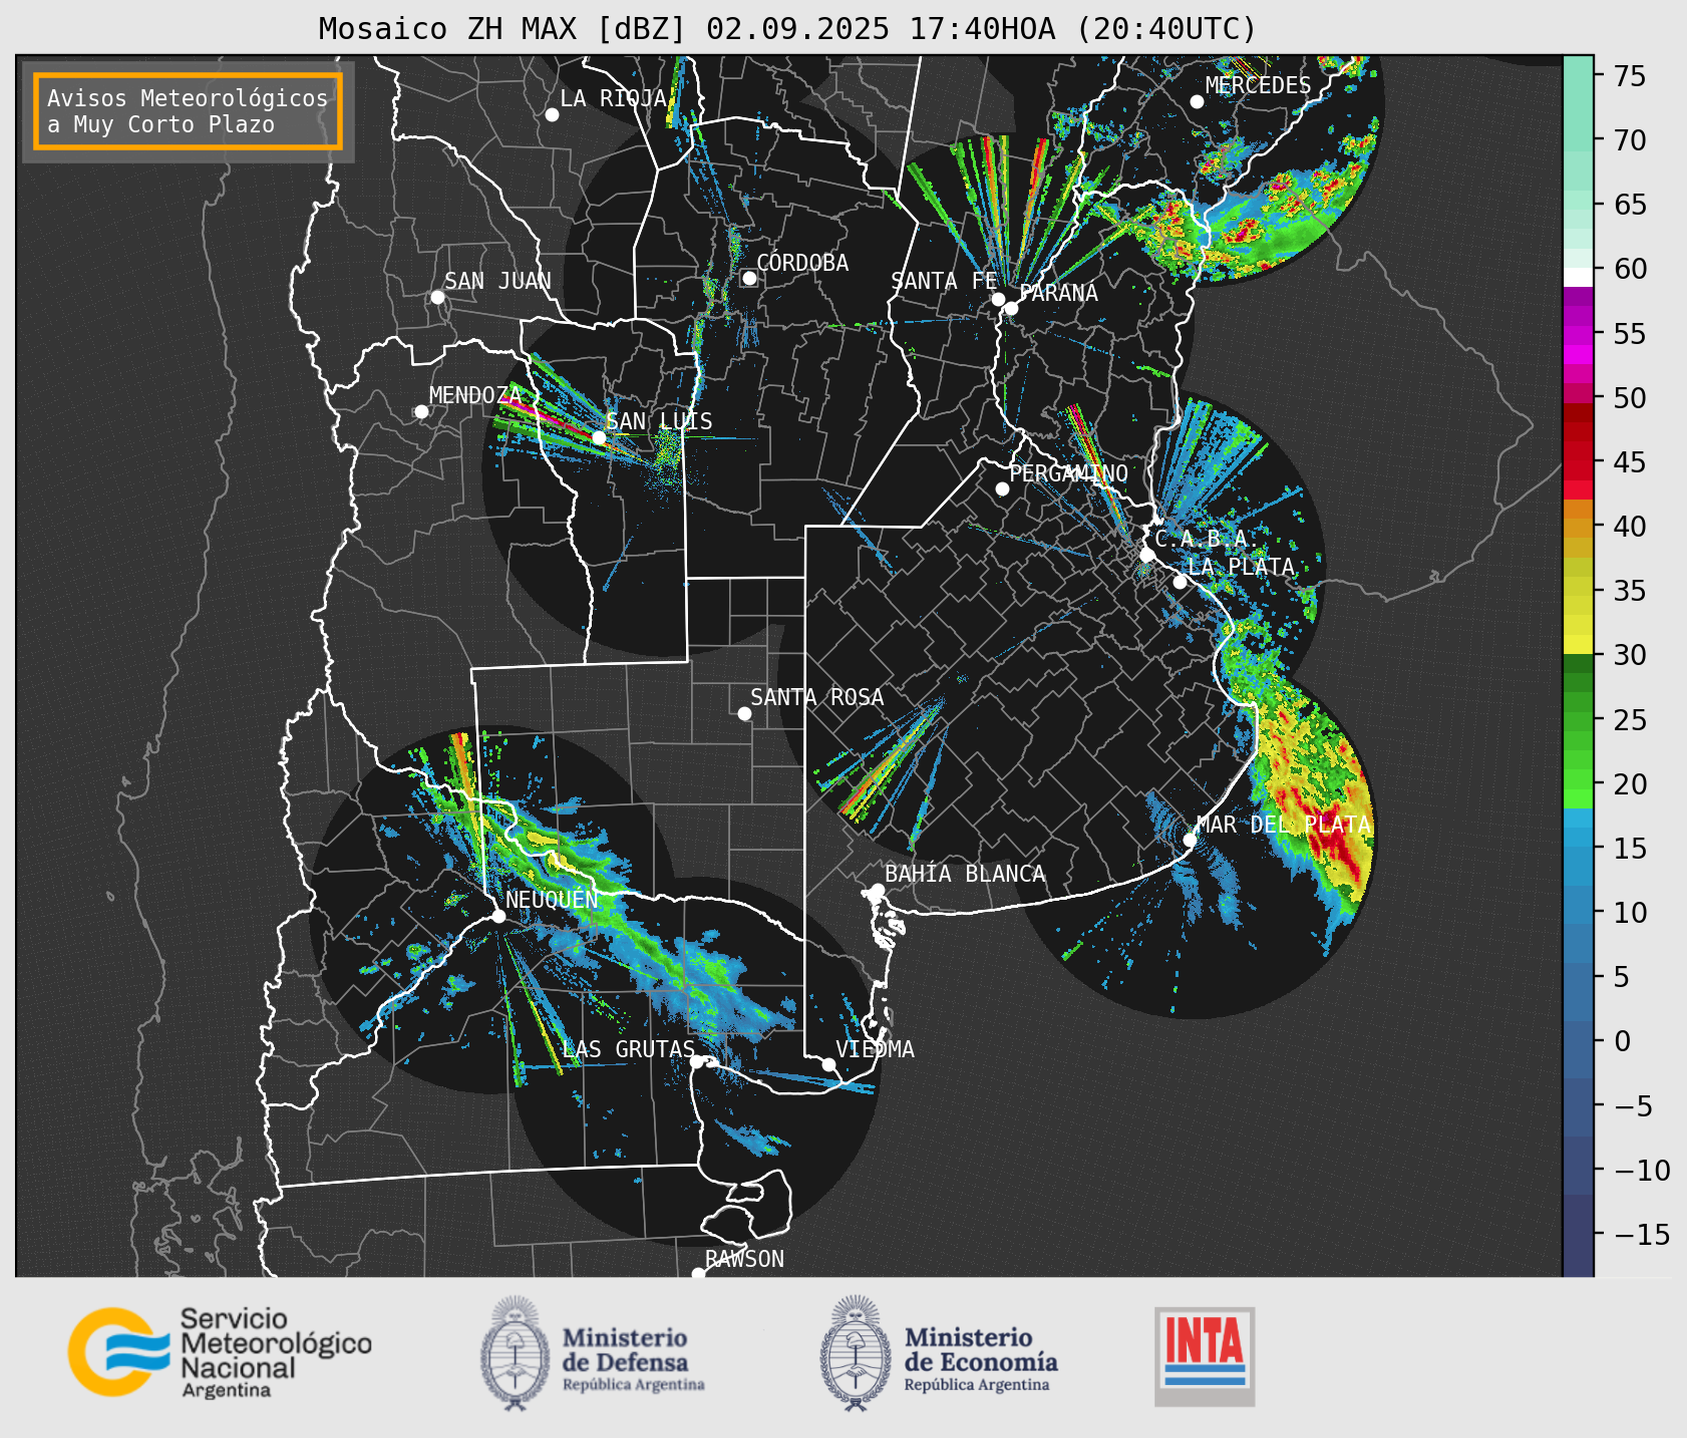Click the INTA logo
1687x1438 pixels.
coord(1204,1356)
